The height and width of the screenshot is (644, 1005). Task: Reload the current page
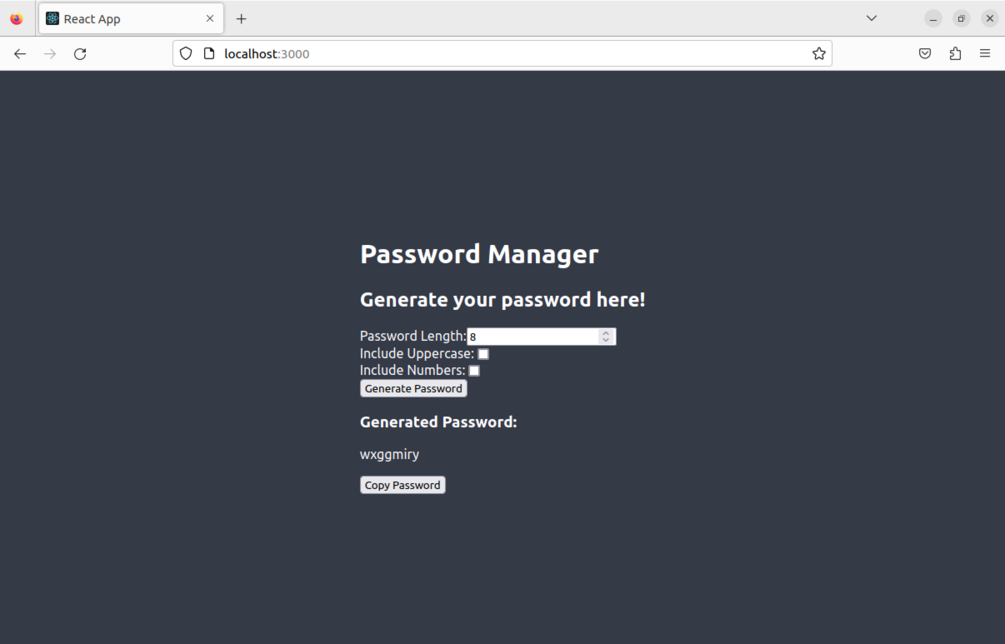[x=80, y=54]
